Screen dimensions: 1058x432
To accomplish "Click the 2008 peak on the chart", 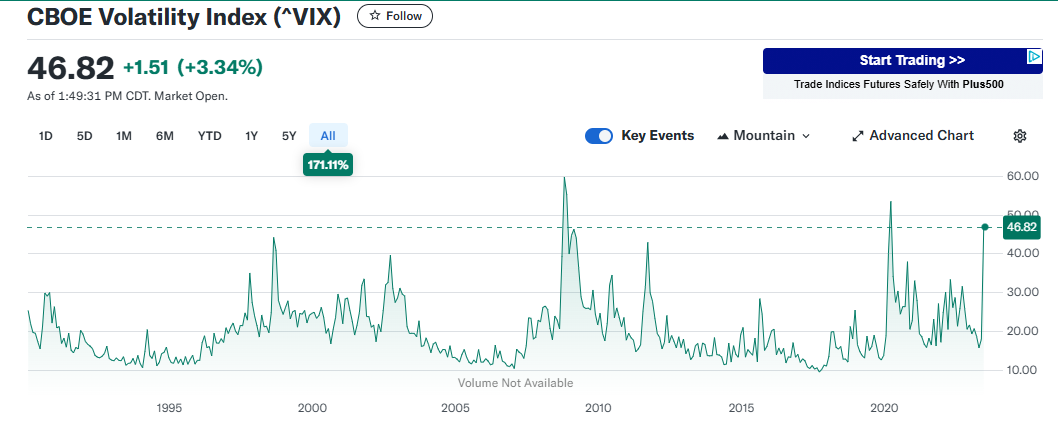I will tap(564, 179).
